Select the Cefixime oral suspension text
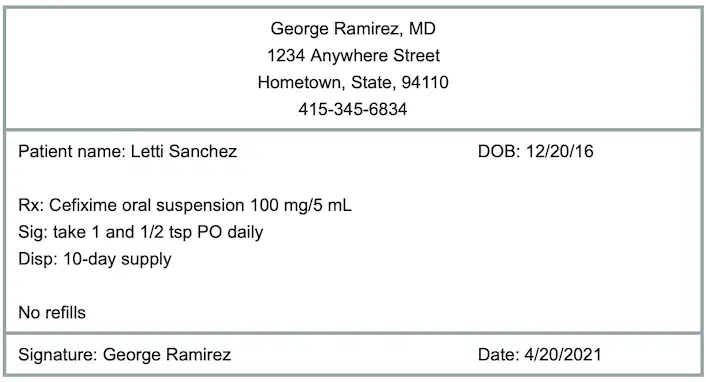The width and height of the screenshot is (706, 382). [147, 205]
